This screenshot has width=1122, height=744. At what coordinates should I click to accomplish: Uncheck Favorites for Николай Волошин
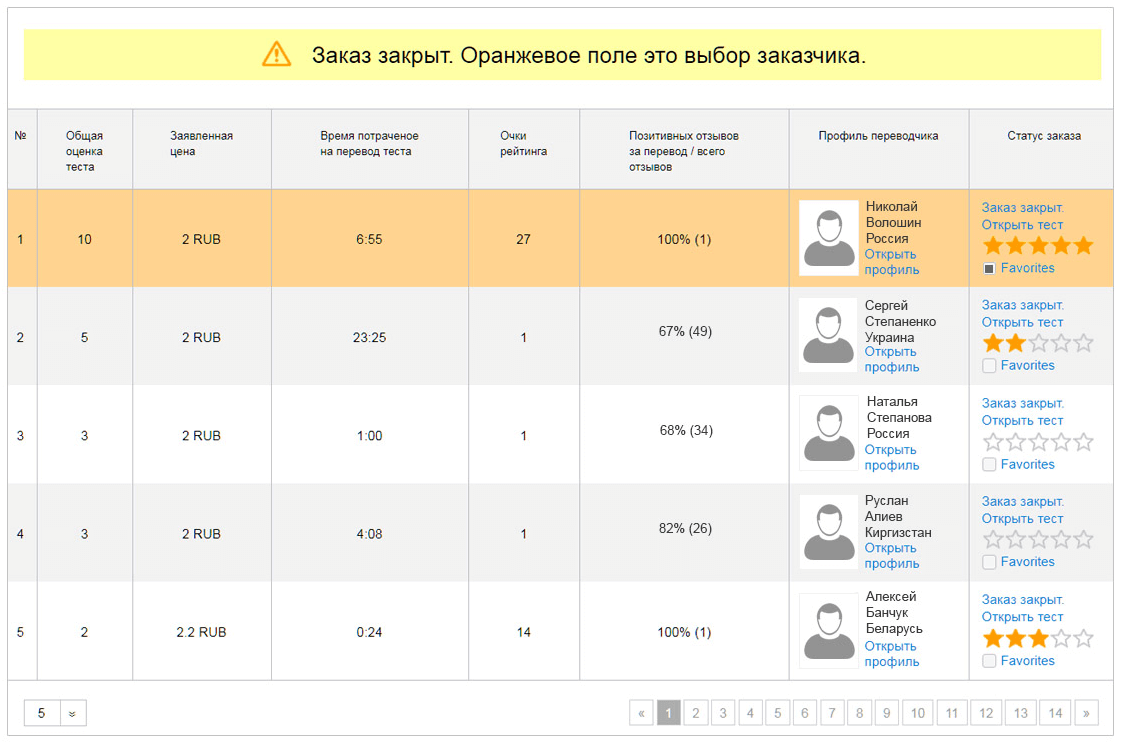[x=989, y=269]
